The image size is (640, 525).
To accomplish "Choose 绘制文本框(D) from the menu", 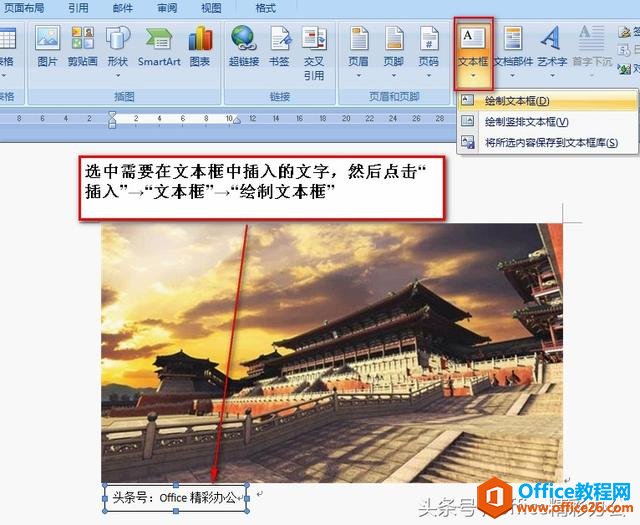I will pyautogui.click(x=547, y=100).
